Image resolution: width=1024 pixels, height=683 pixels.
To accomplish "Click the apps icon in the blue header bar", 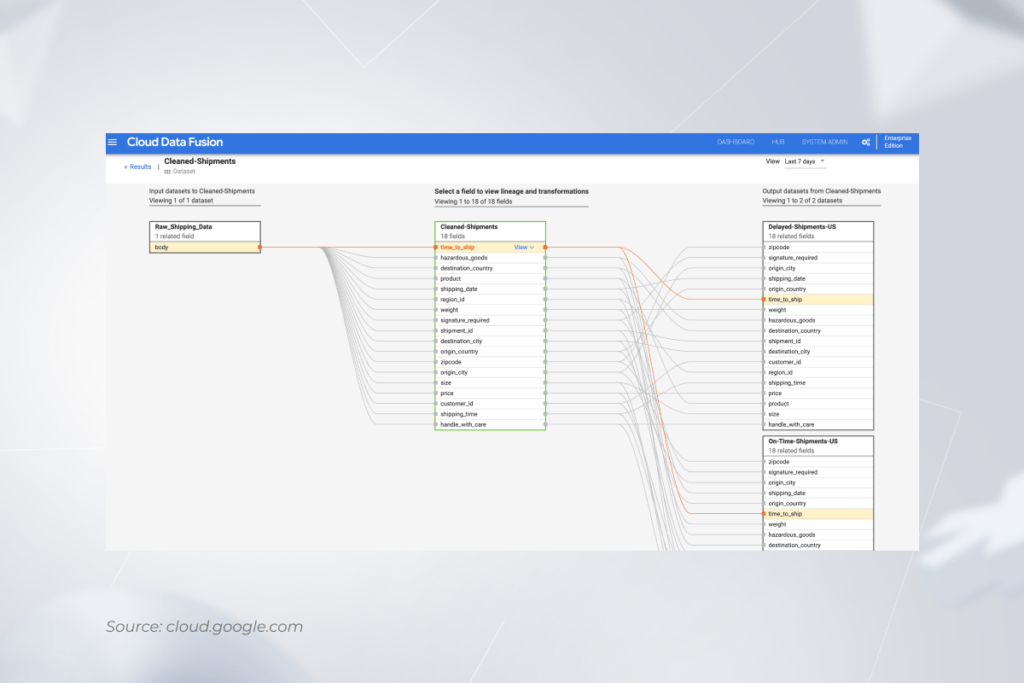I will 865,142.
